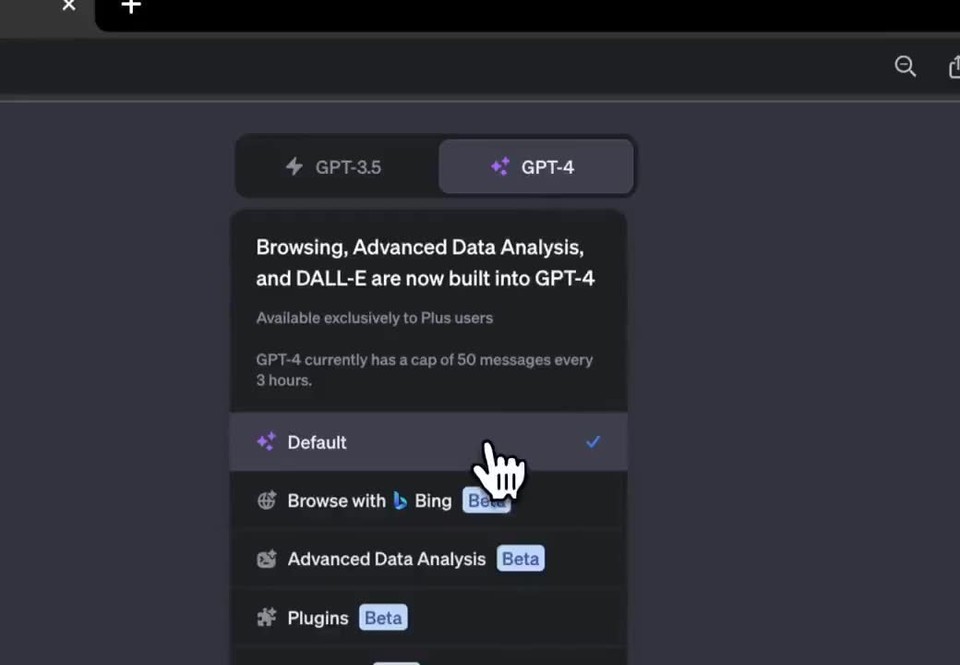This screenshot has width=960, height=665.
Task: Click the Advanced Data Analysis chart icon
Action: 266,558
